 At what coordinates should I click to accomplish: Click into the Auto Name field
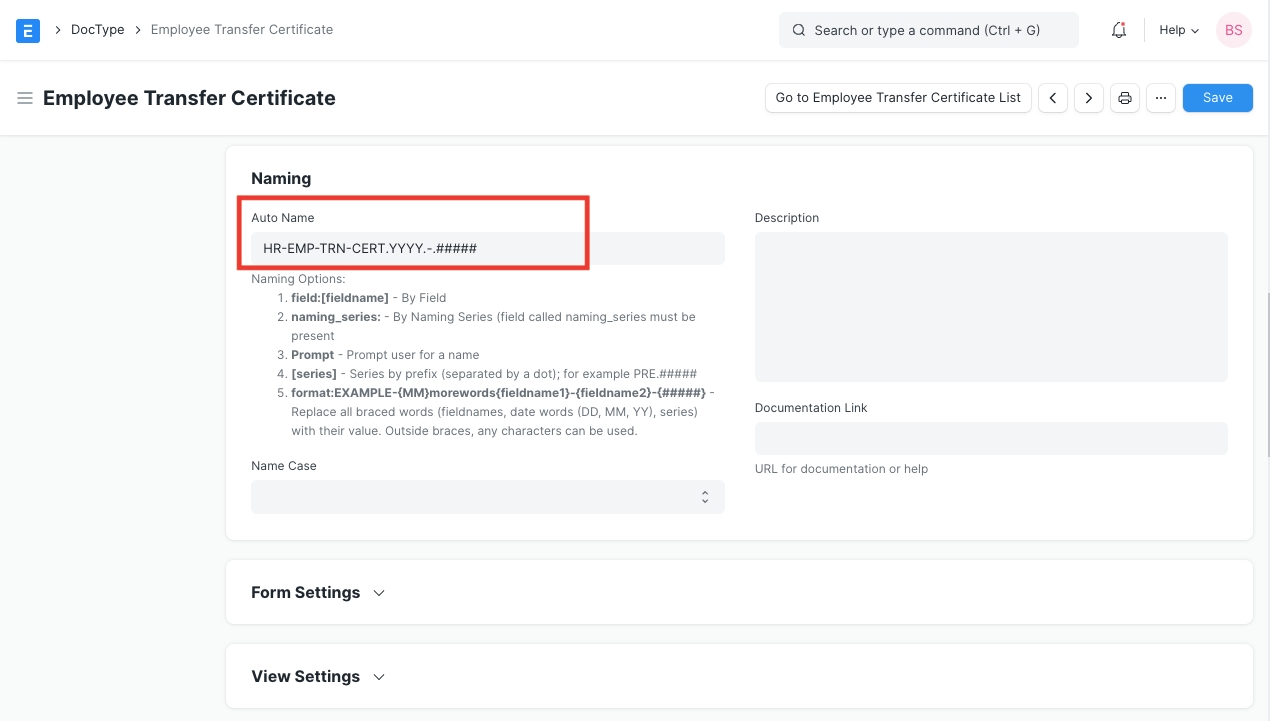tap(487, 248)
